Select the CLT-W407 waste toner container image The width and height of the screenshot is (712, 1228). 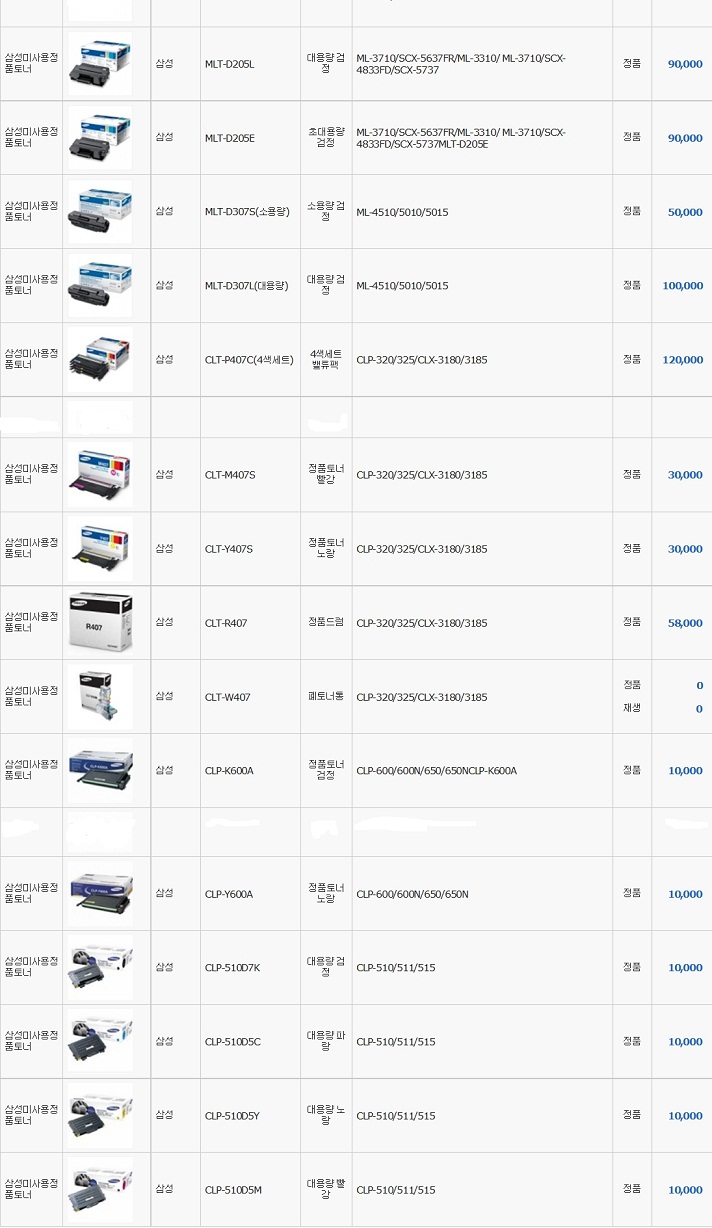pyautogui.click(x=100, y=696)
